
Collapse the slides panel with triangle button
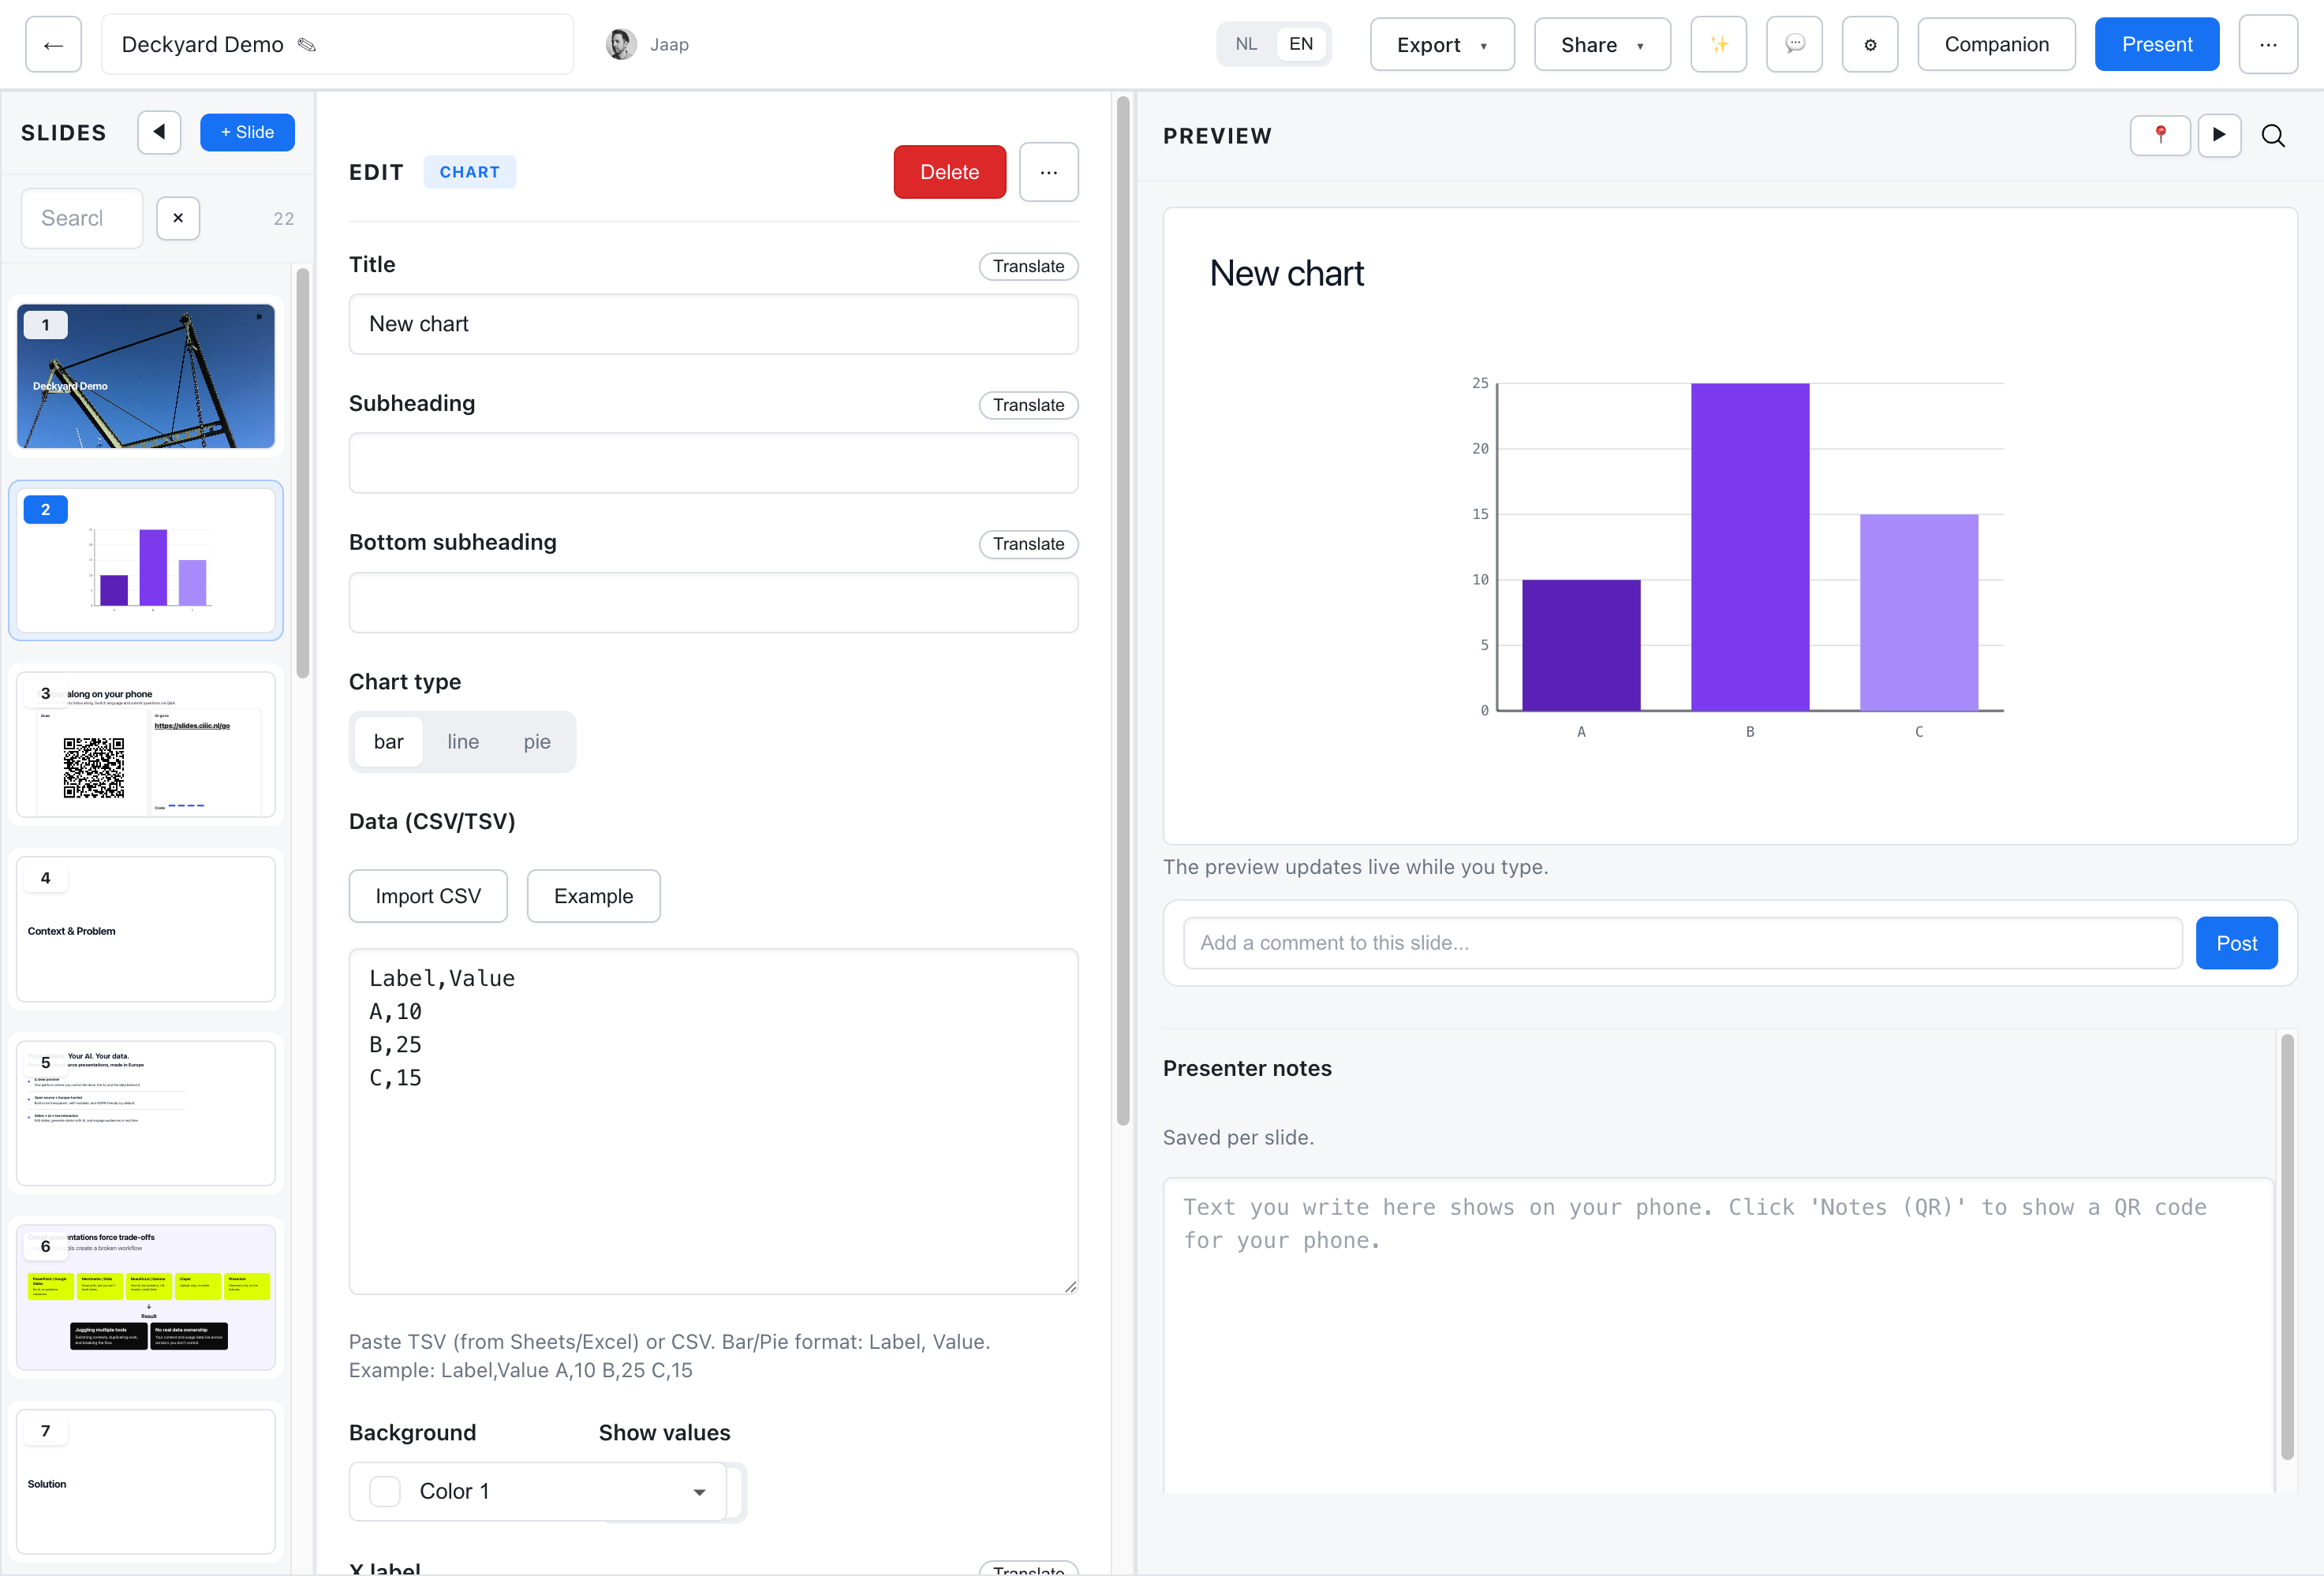pos(159,132)
